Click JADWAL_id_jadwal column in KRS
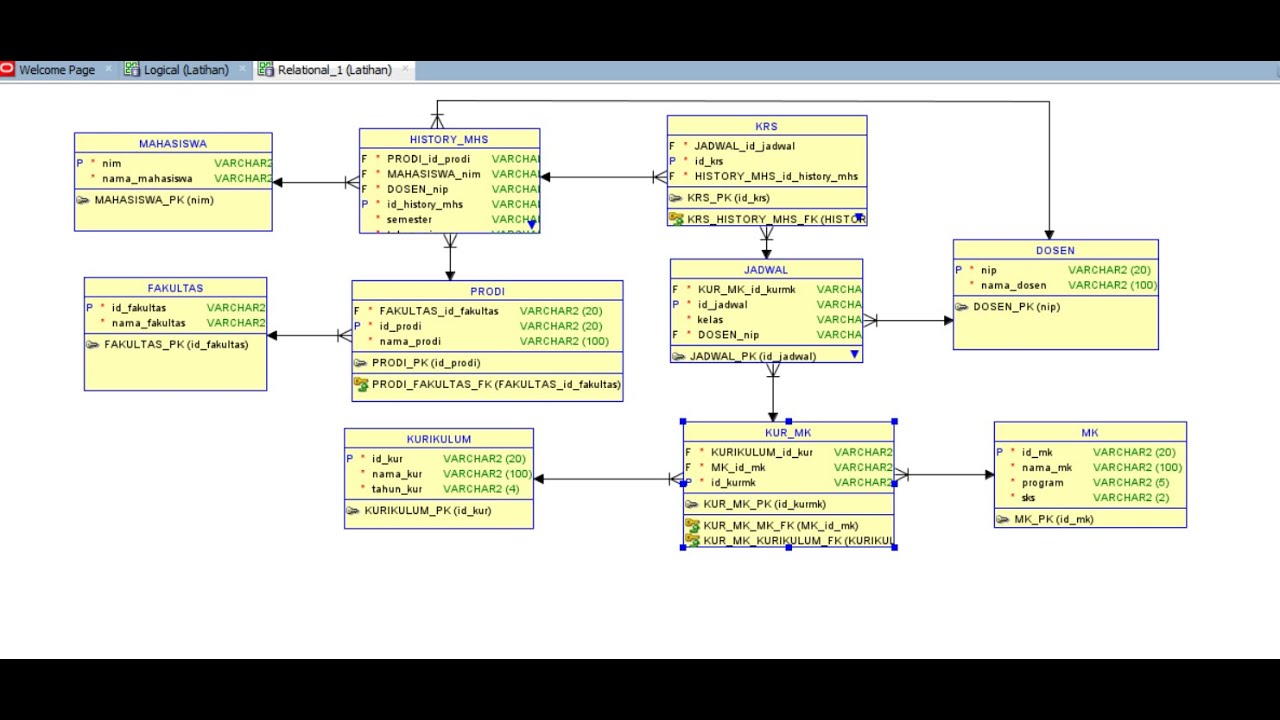The height and width of the screenshot is (720, 1280). (x=744, y=146)
